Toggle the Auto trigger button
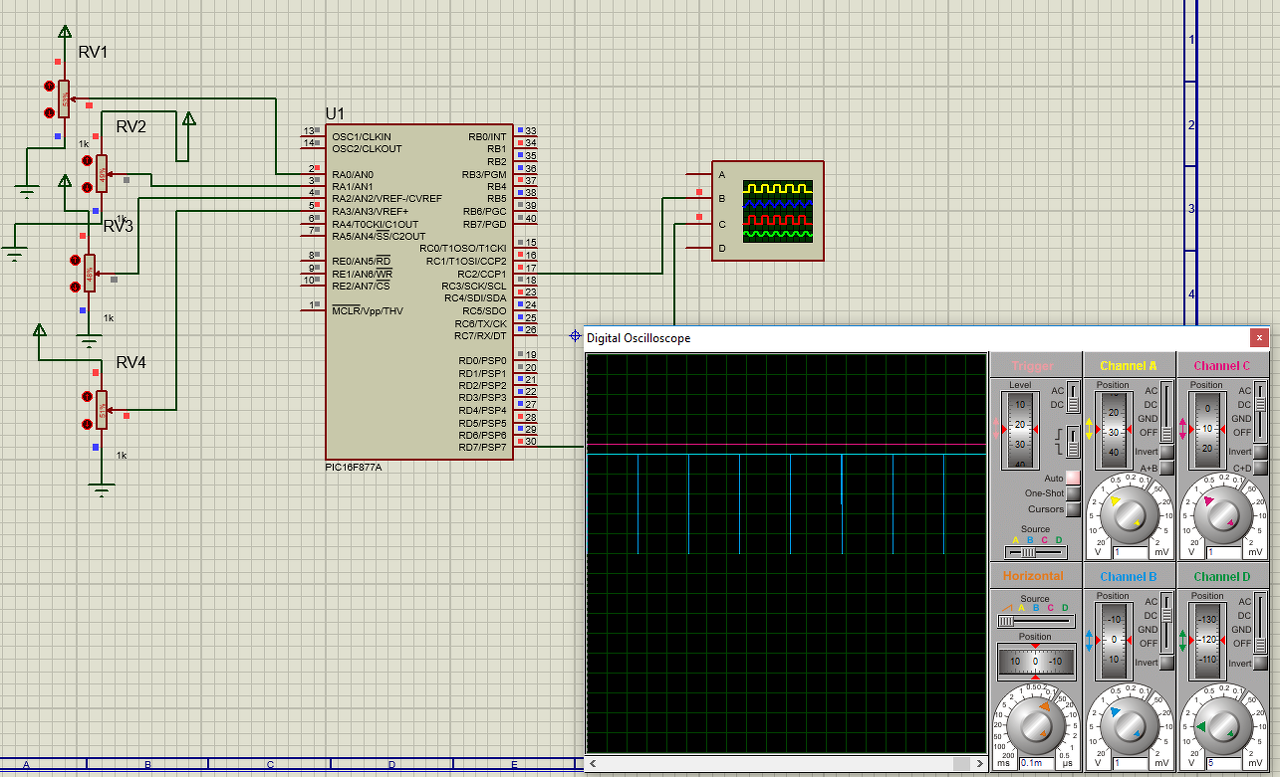Image resolution: width=1280 pixels, height=777 pixels. [1073, 479]
